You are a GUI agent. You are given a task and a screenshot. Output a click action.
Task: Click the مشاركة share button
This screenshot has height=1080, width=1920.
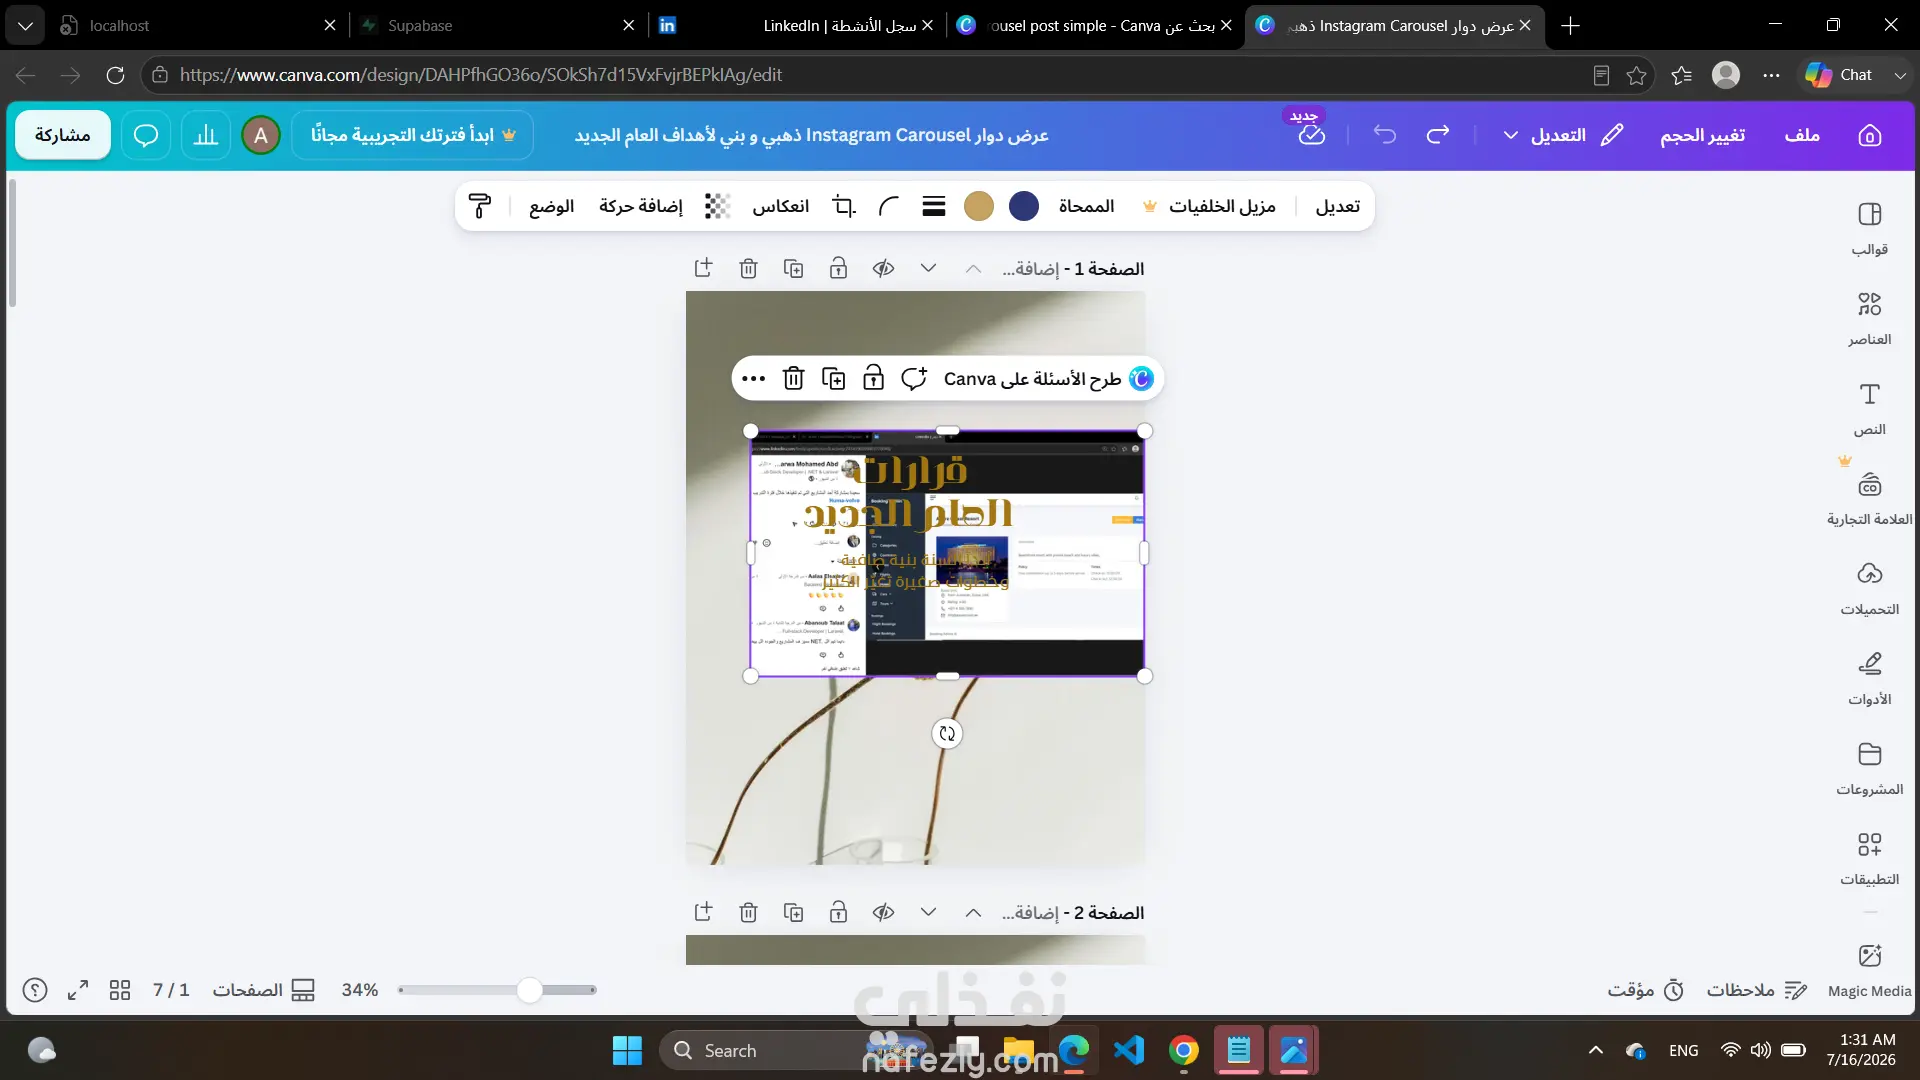[x=63, y=135]
